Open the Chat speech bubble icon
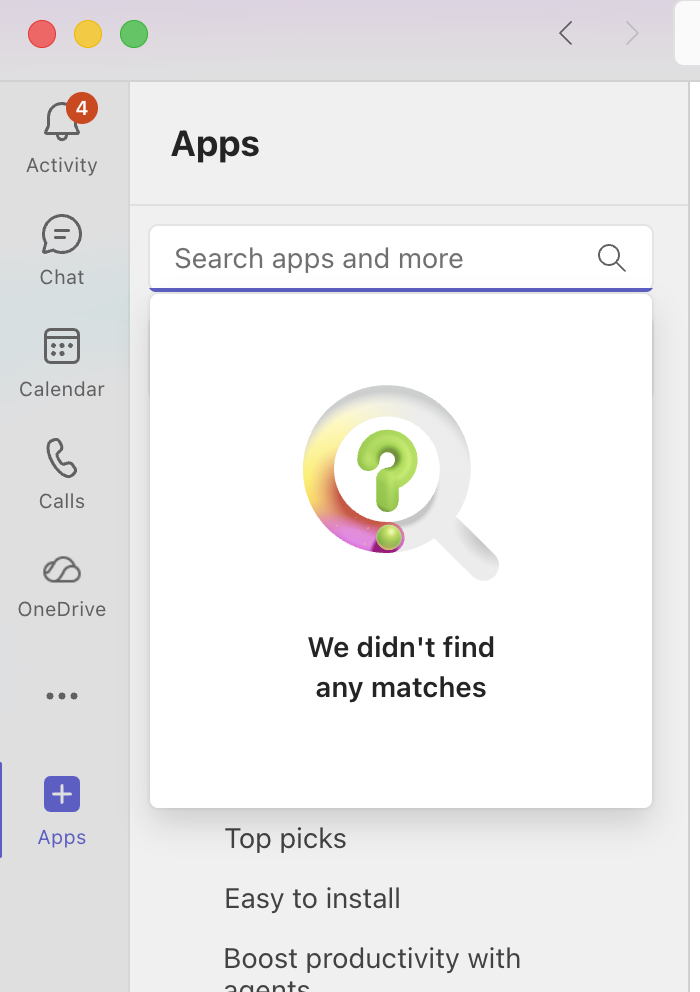The height and width of the screenshot is (992, 700). [x=62, y=236]
